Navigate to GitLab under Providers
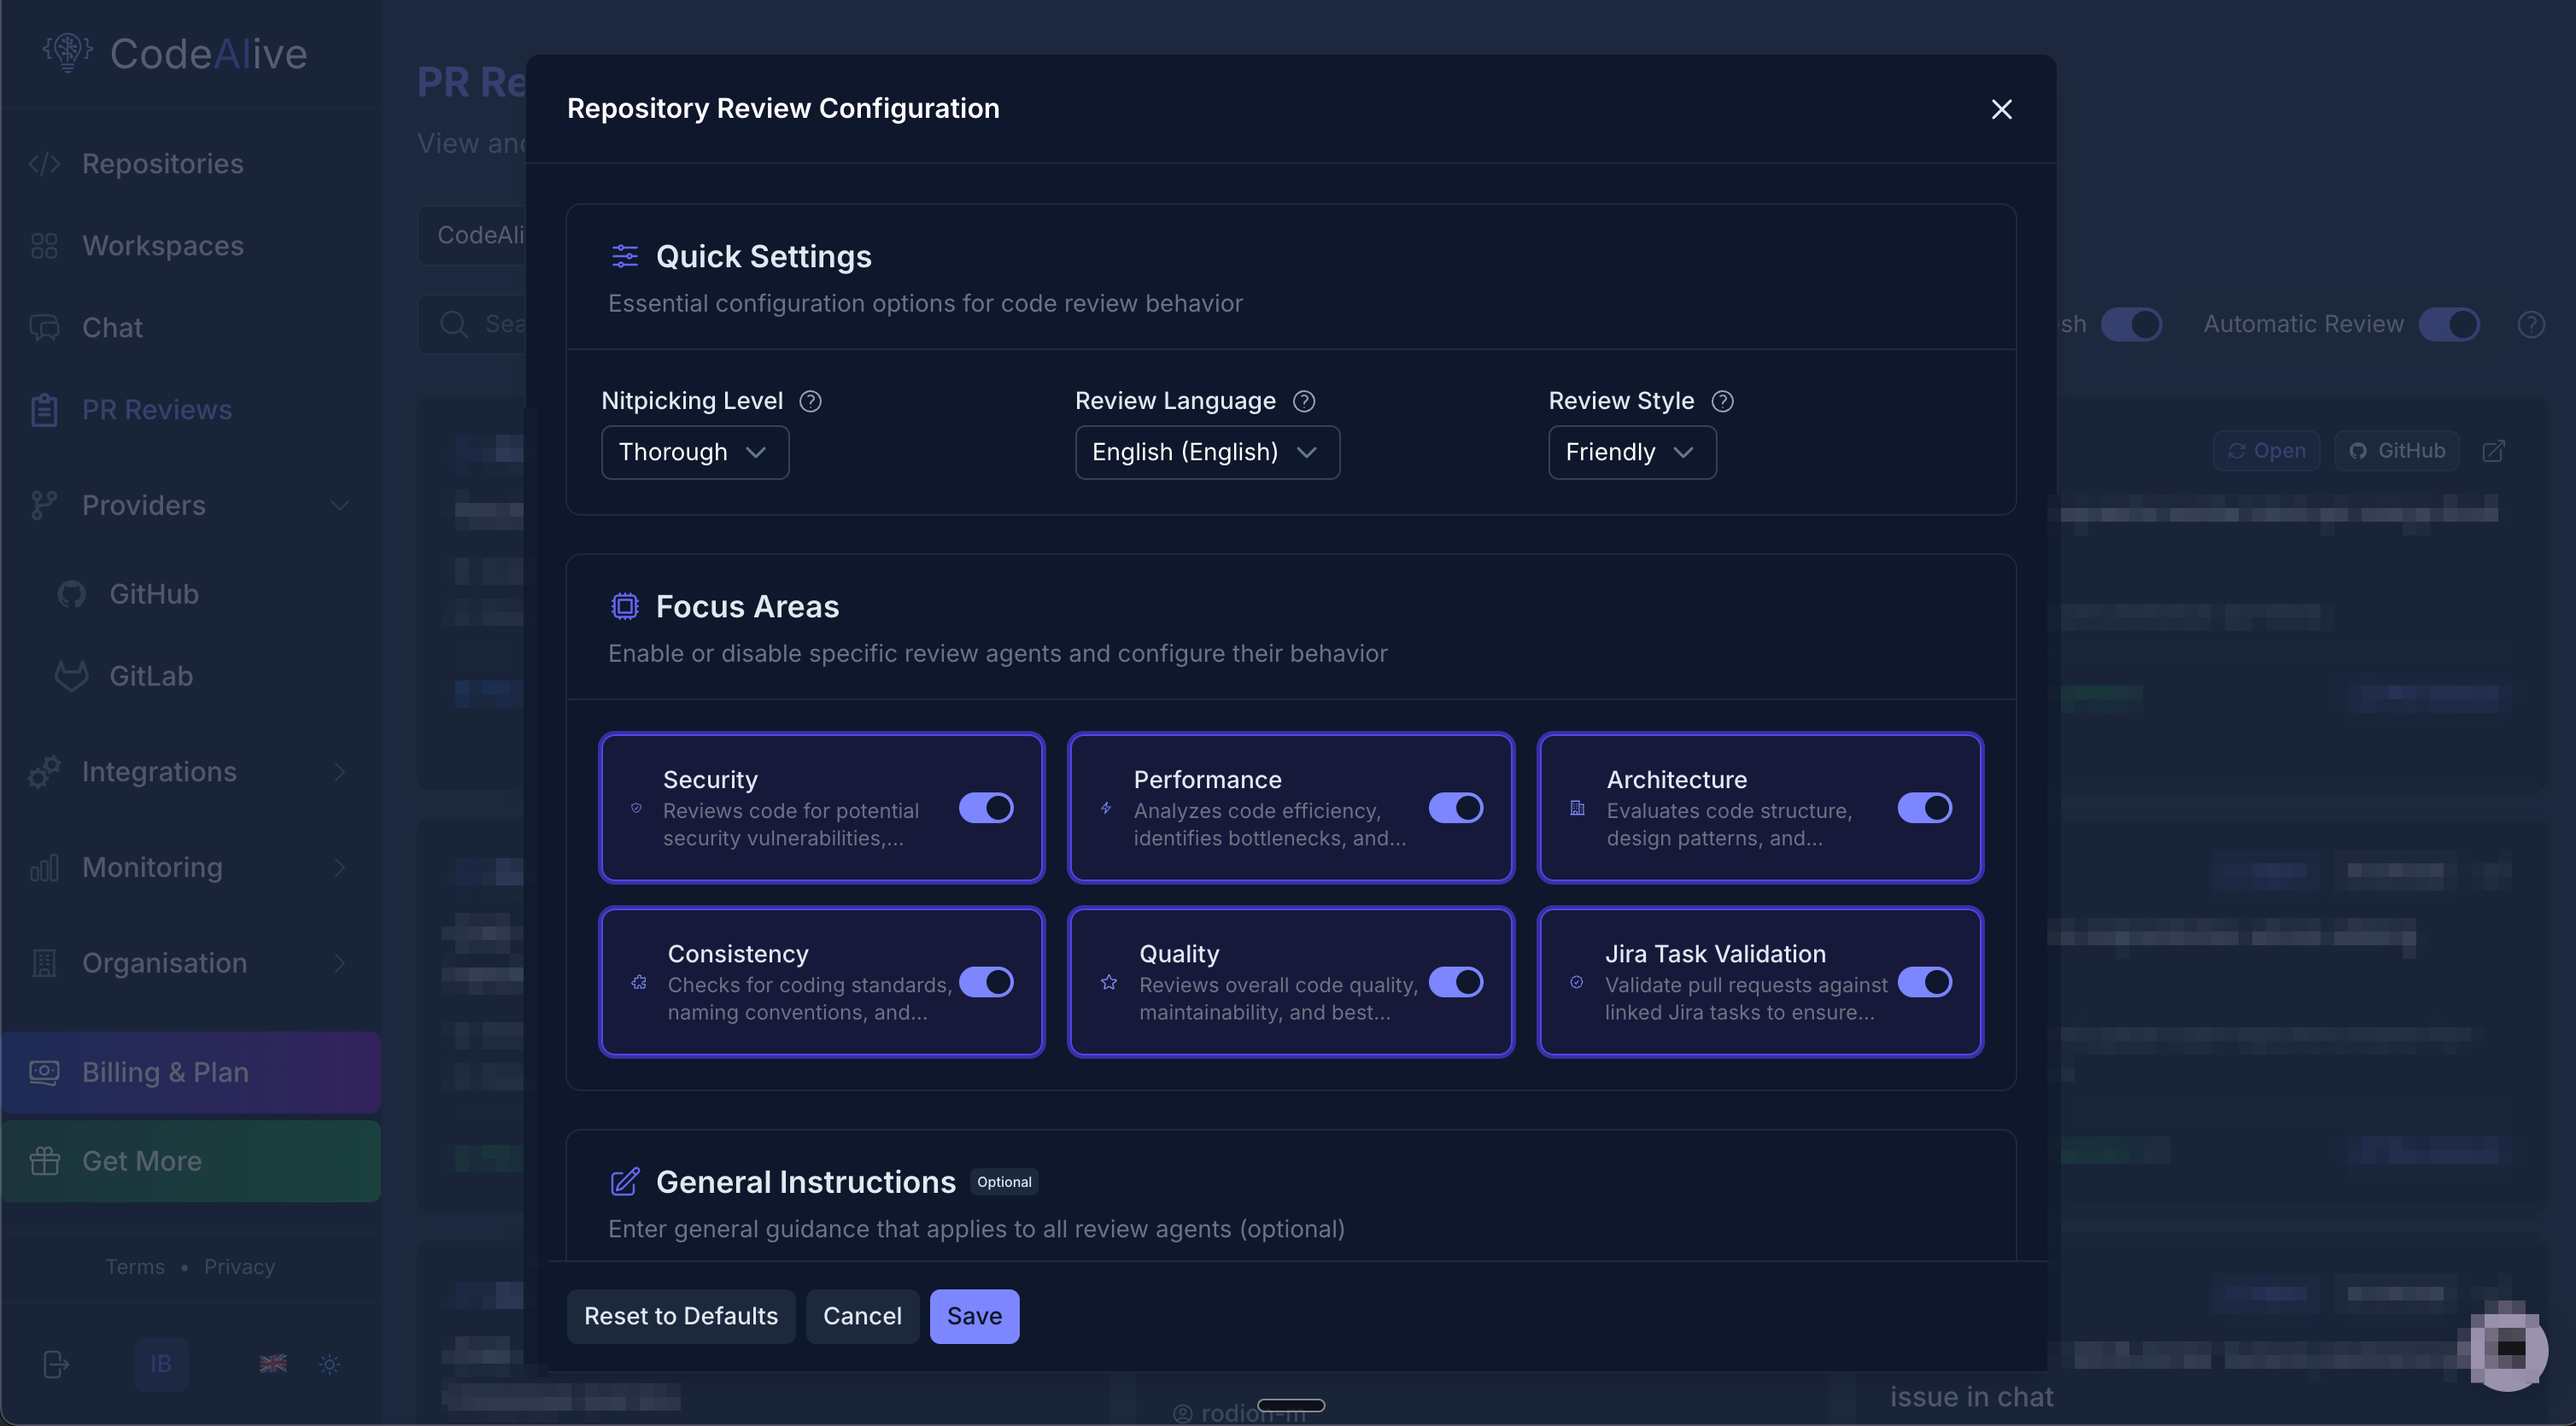2576x1426 pixels. pos(151,675)
